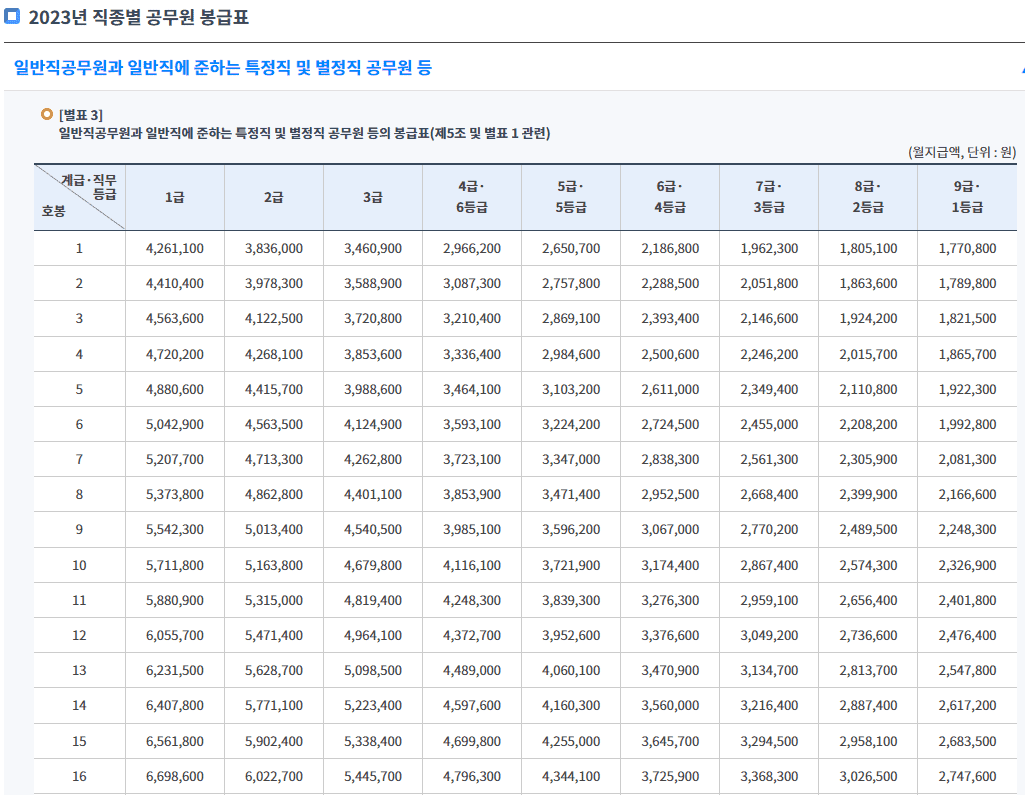This screenshot has width=1025, height=795.
Task: Click the cell 4,819,400
Action: (373, 600)
